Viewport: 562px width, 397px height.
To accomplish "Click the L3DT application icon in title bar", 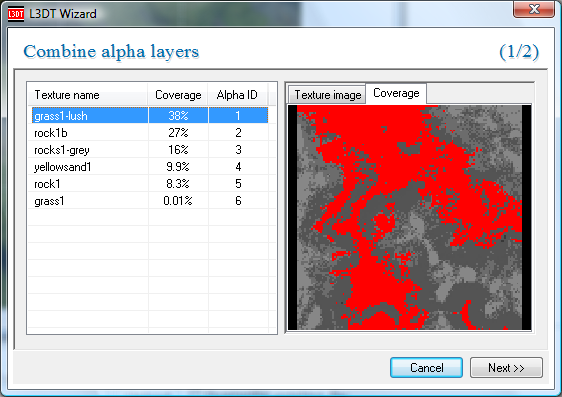I will pos(16,14).
